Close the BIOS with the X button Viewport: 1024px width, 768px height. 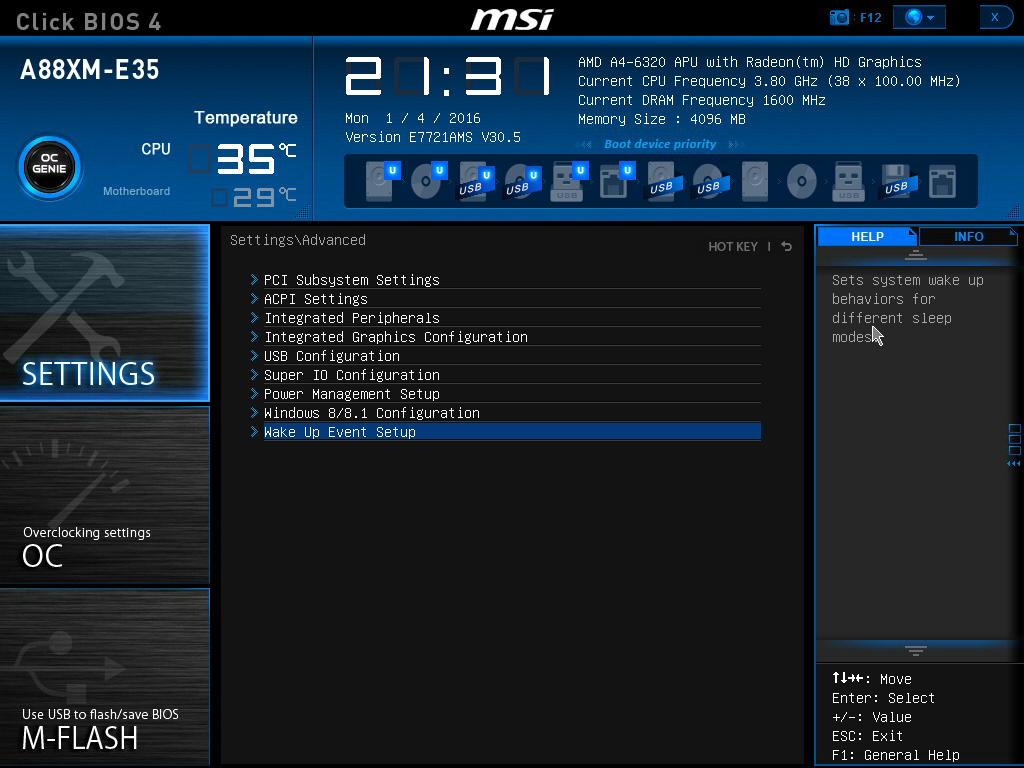[995, 17]
